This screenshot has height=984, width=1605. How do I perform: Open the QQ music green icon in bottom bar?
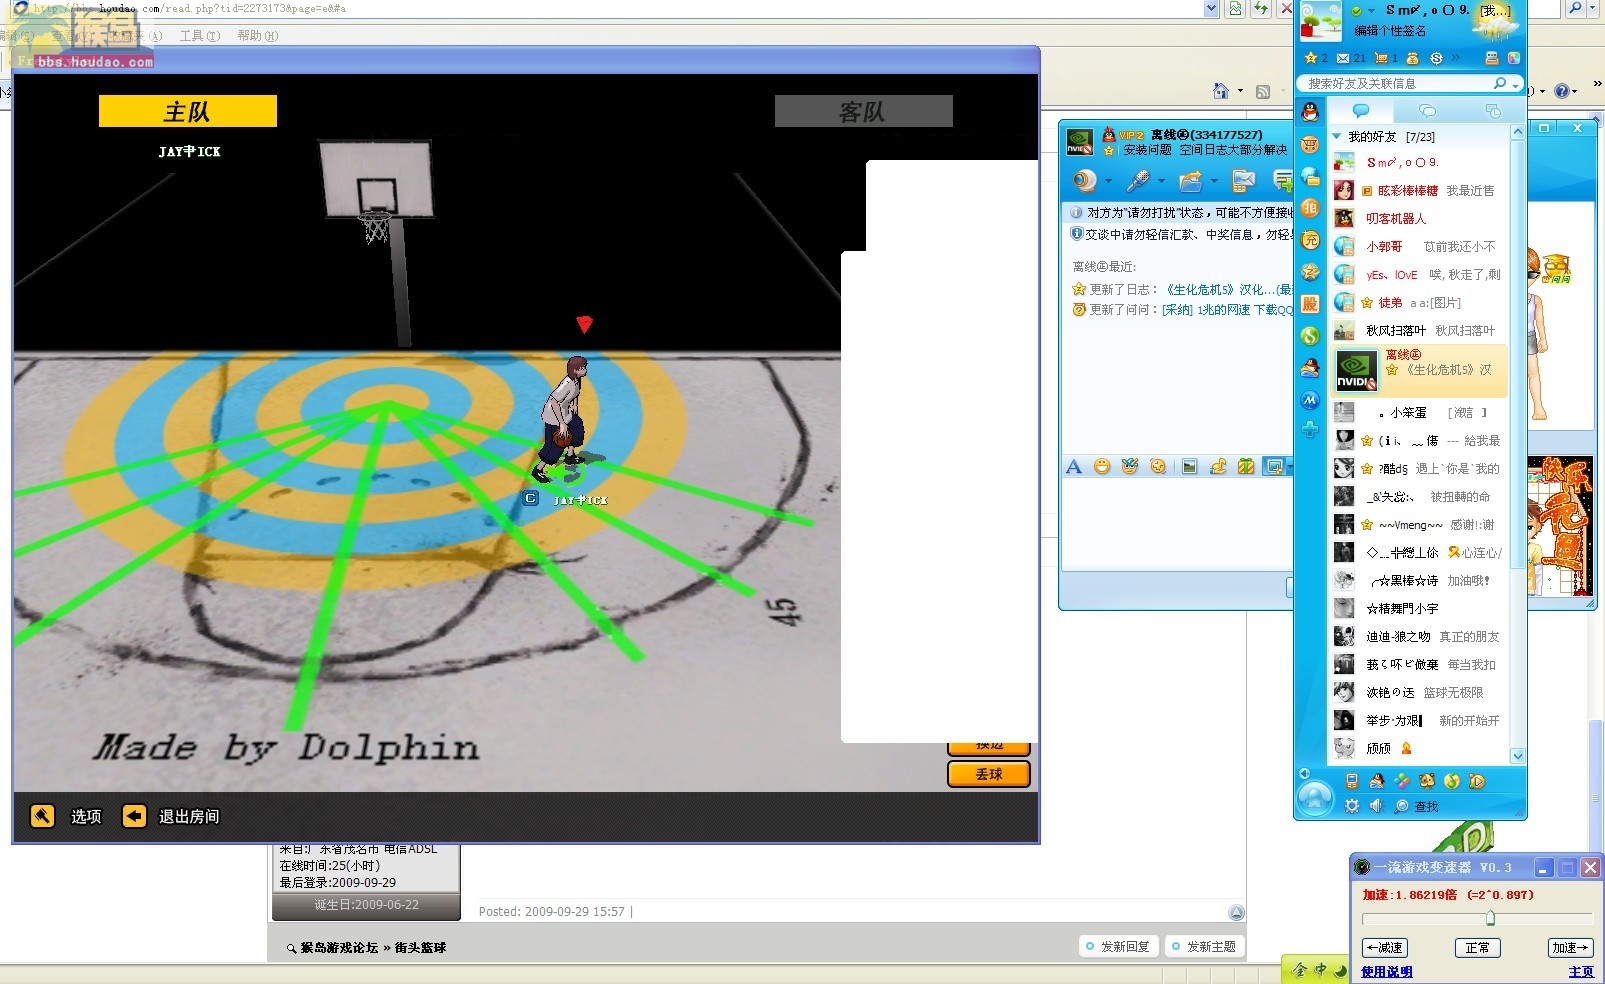[1451, 781]
